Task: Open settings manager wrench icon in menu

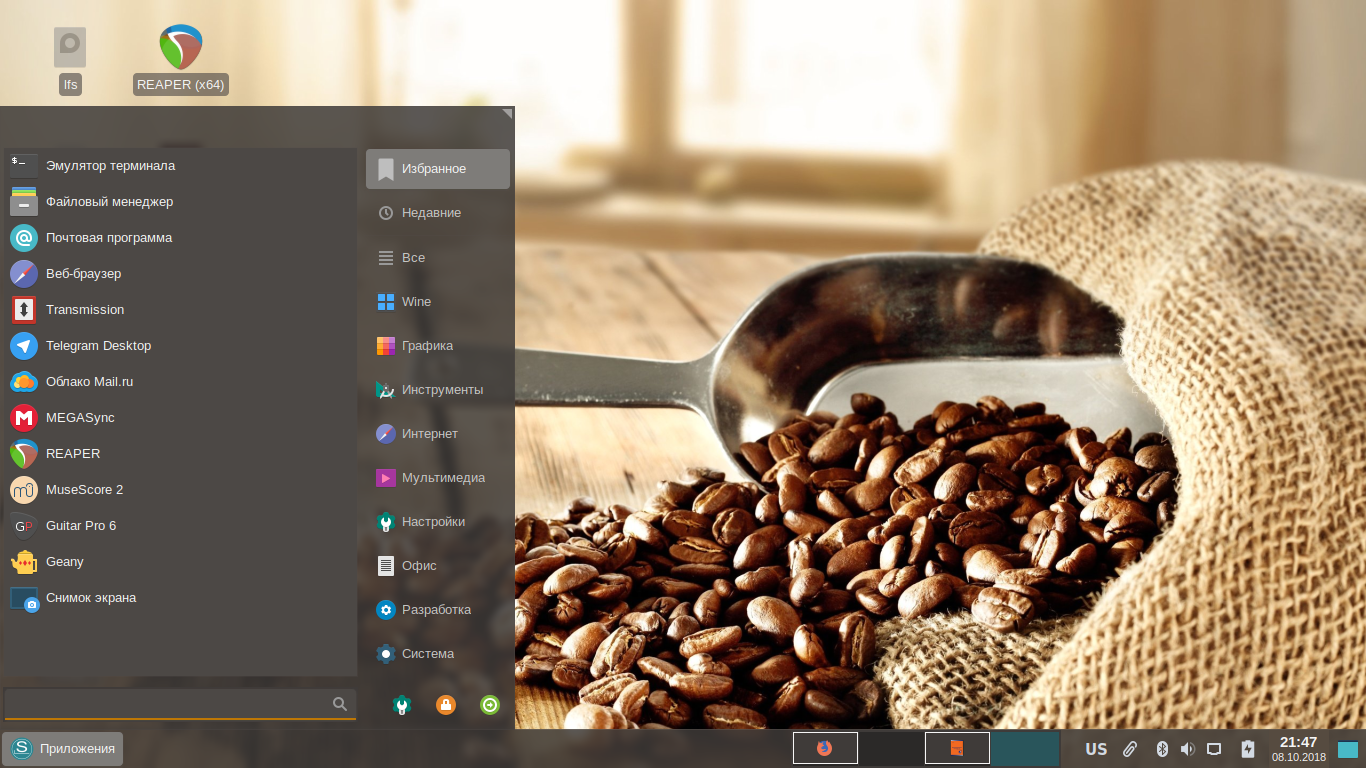Action: point(402,705)
